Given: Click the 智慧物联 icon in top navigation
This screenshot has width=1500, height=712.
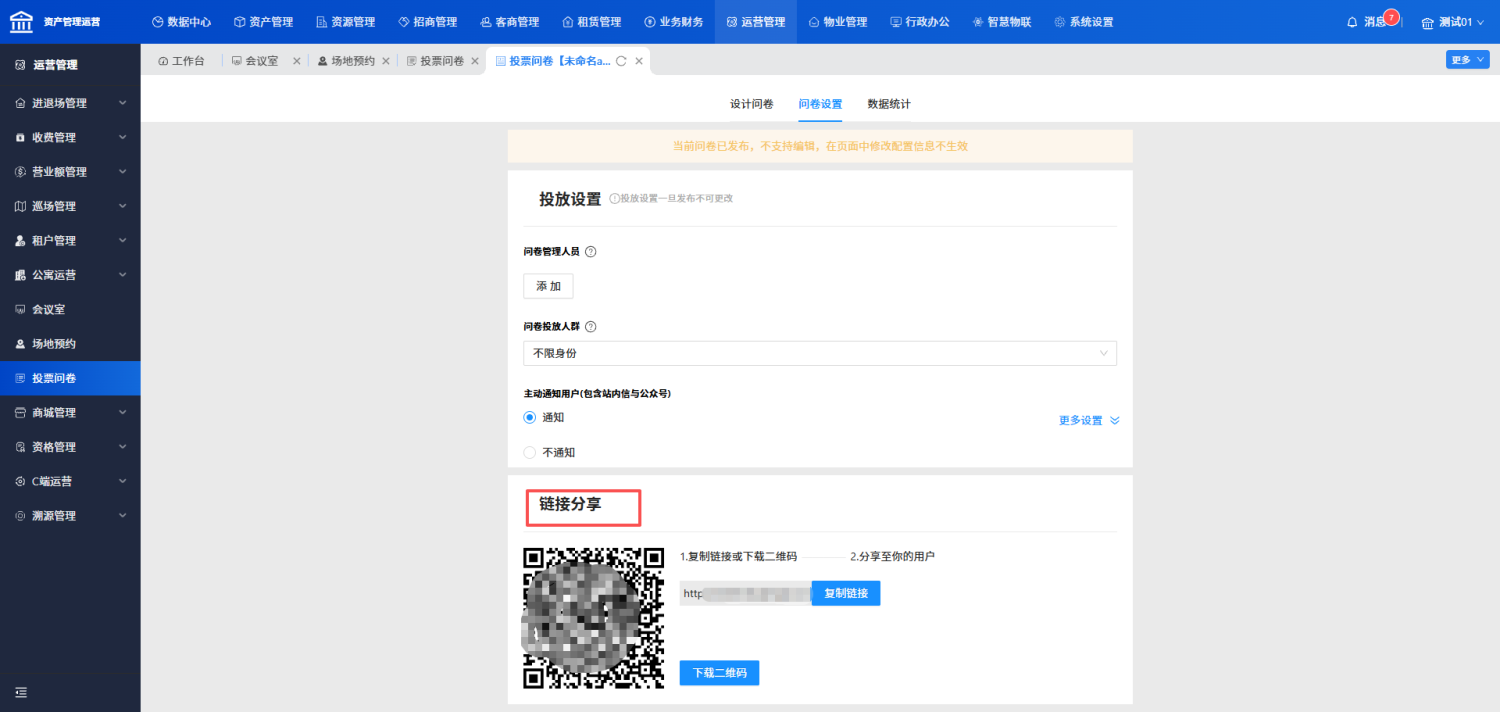Looking at the screenshot, I should tap(978, 22).
